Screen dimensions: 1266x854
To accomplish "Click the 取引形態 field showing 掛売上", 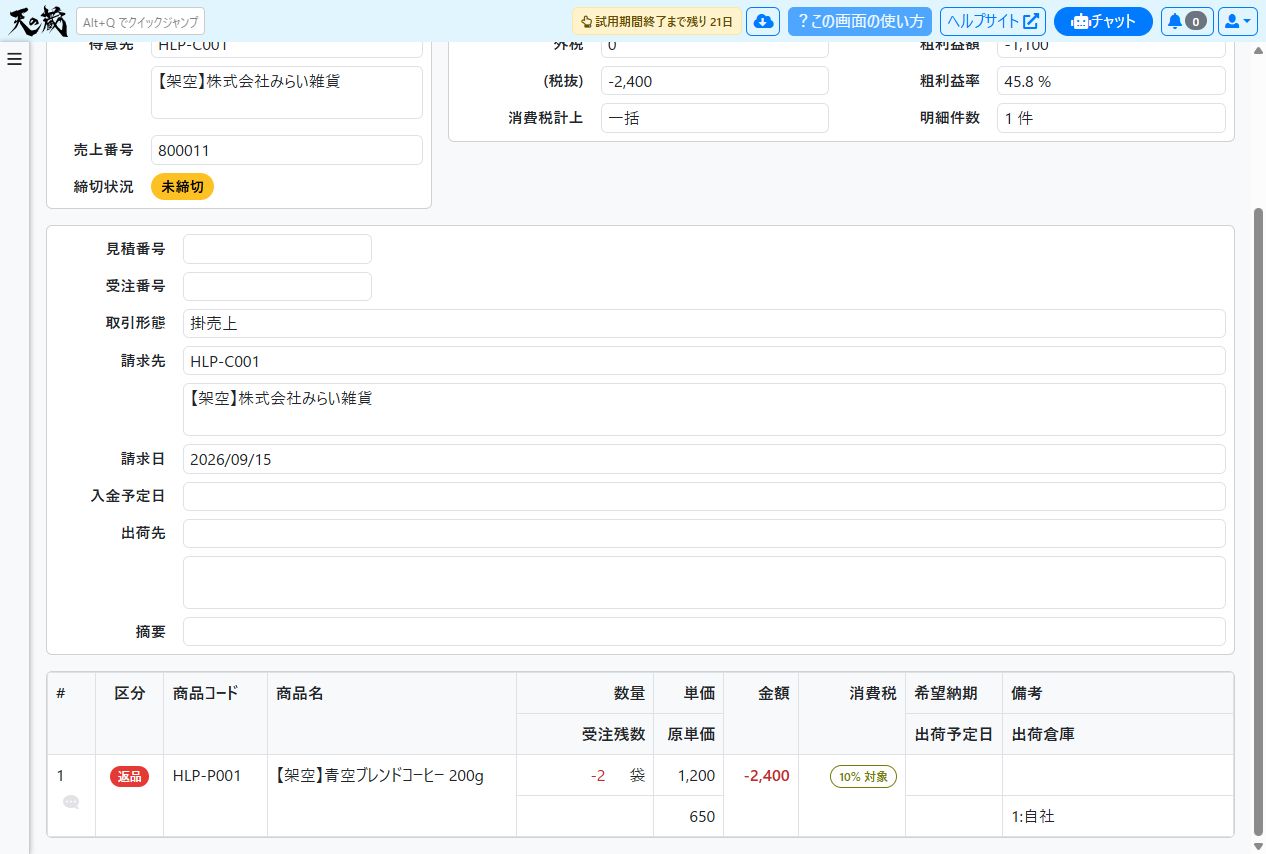I will point(704,324).
